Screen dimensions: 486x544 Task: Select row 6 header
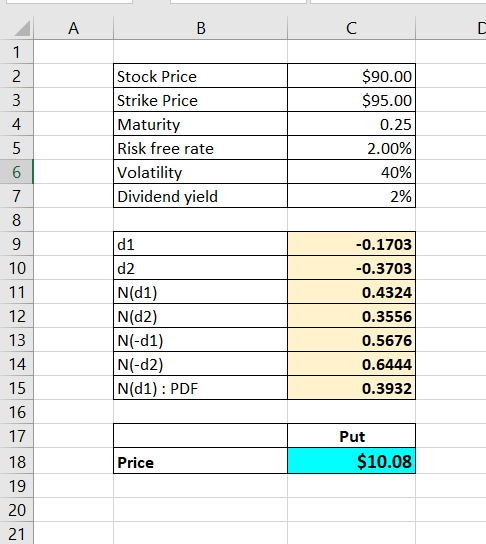[16, 172]
